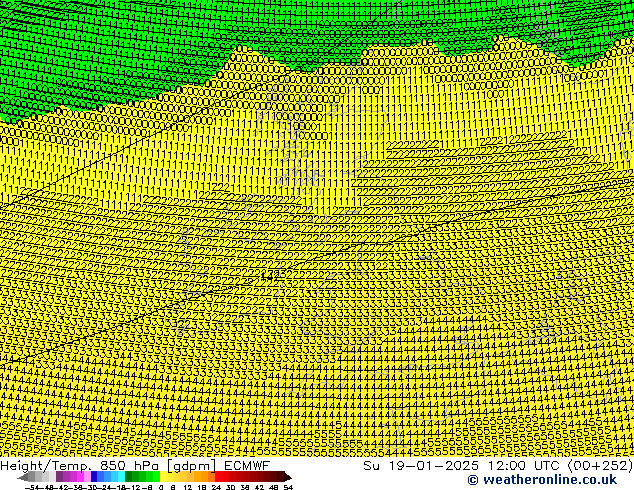634x490 pixels.
Task: Open the weatheronline.co.uk copyright link
Action: [542, 480]
